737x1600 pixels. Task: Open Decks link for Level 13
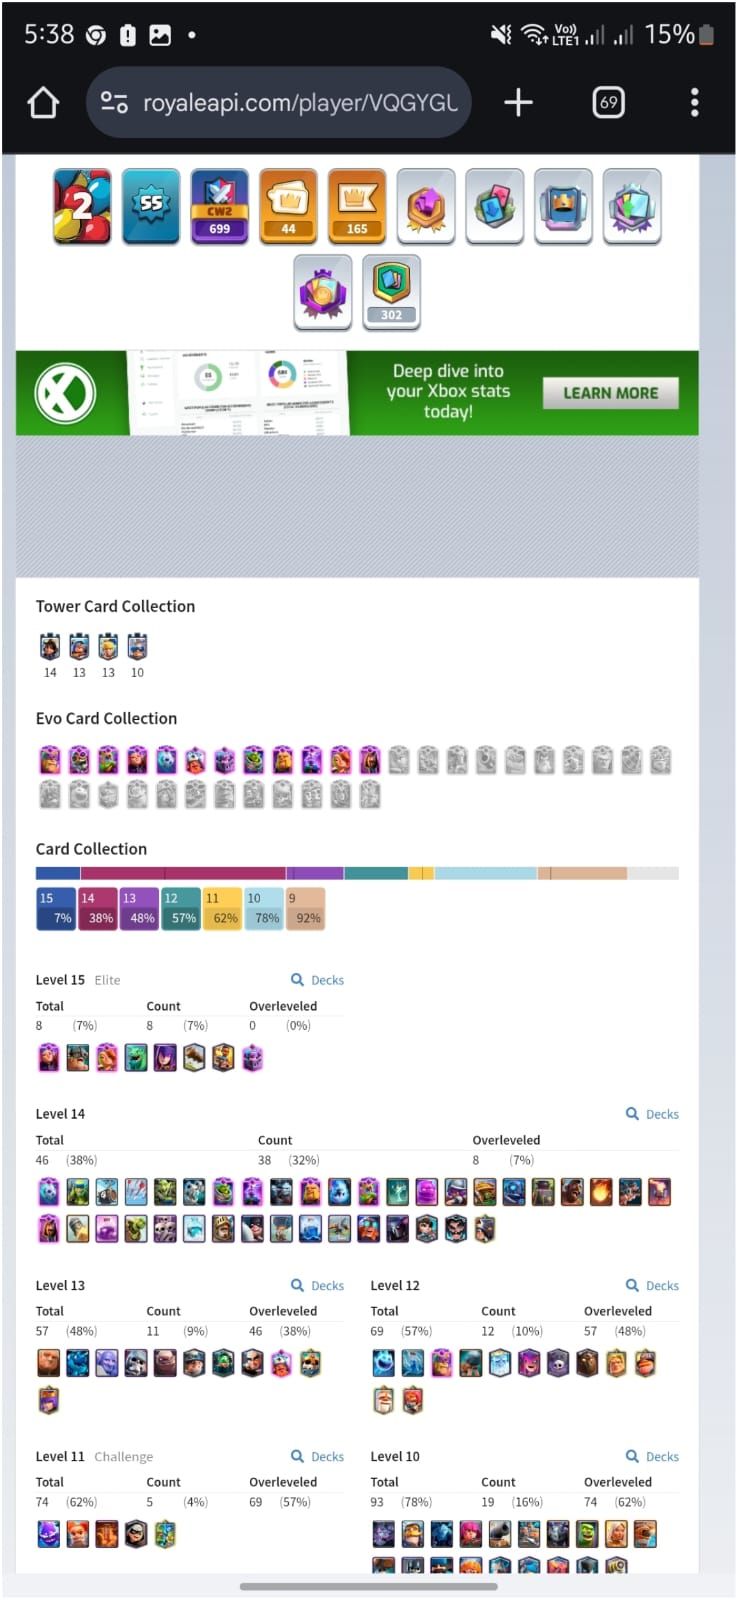(x=317, y=1286)
